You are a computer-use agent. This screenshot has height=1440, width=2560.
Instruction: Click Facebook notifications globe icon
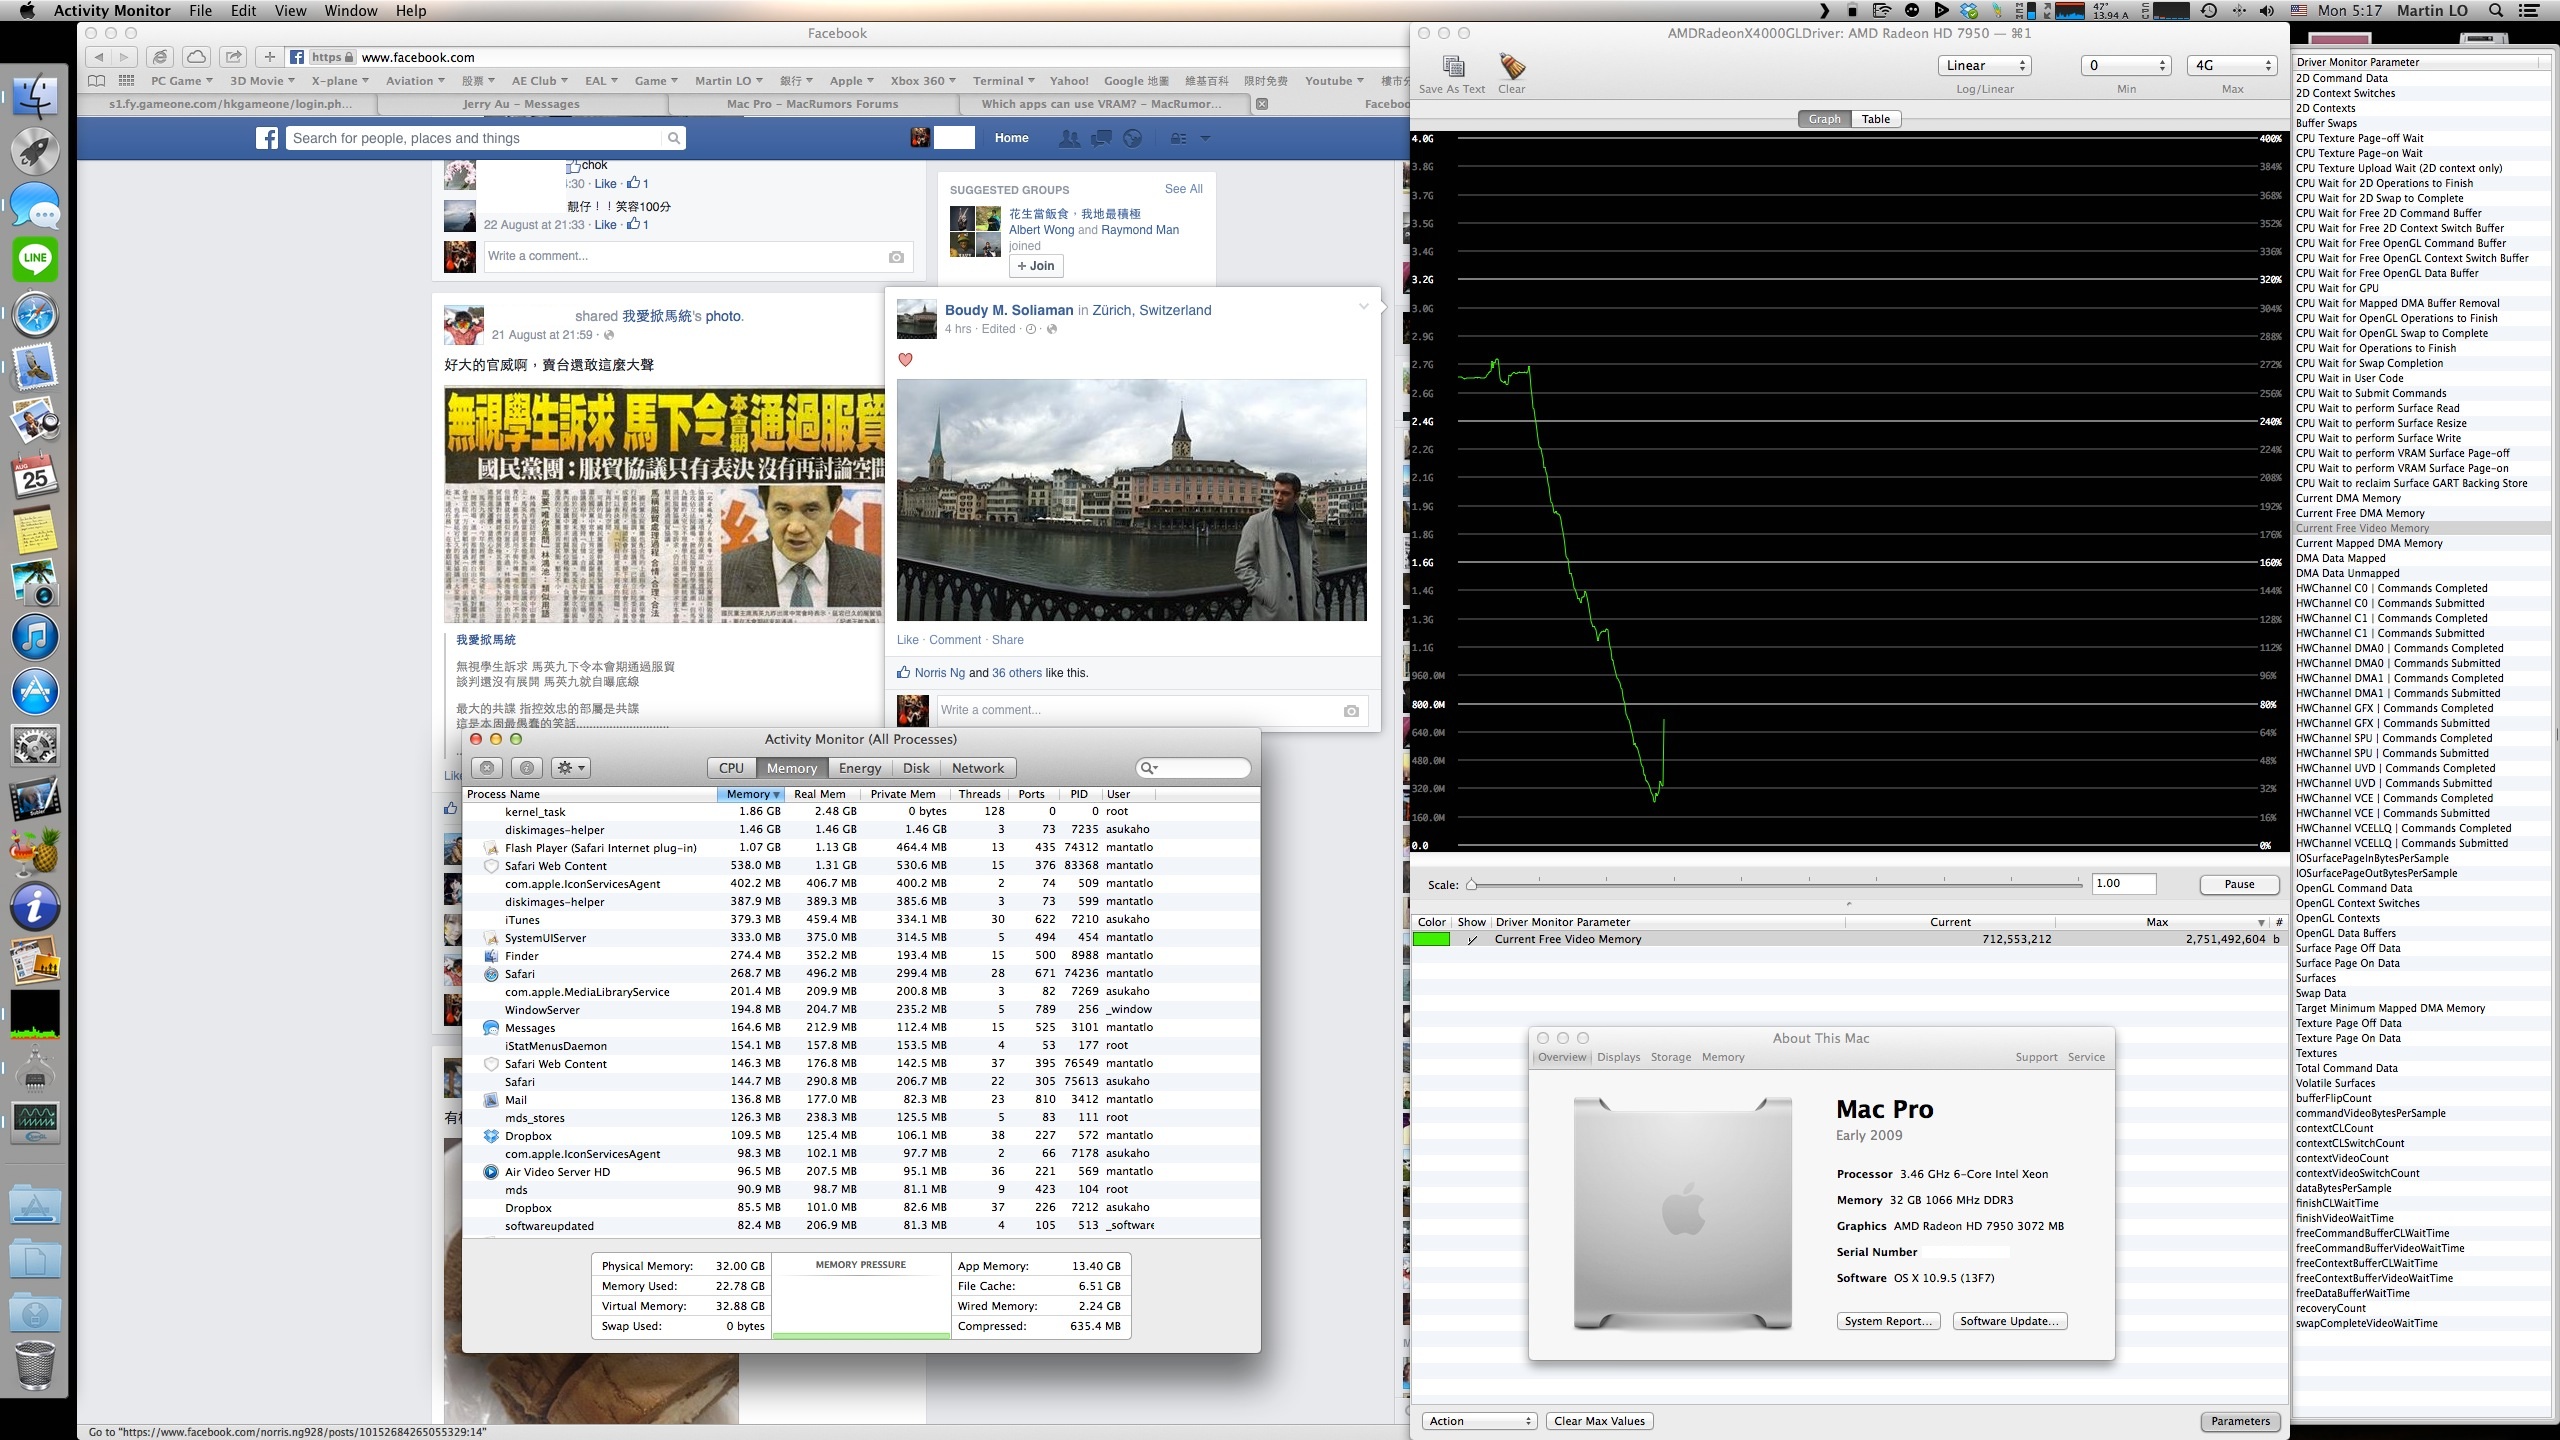[1133, 139]
